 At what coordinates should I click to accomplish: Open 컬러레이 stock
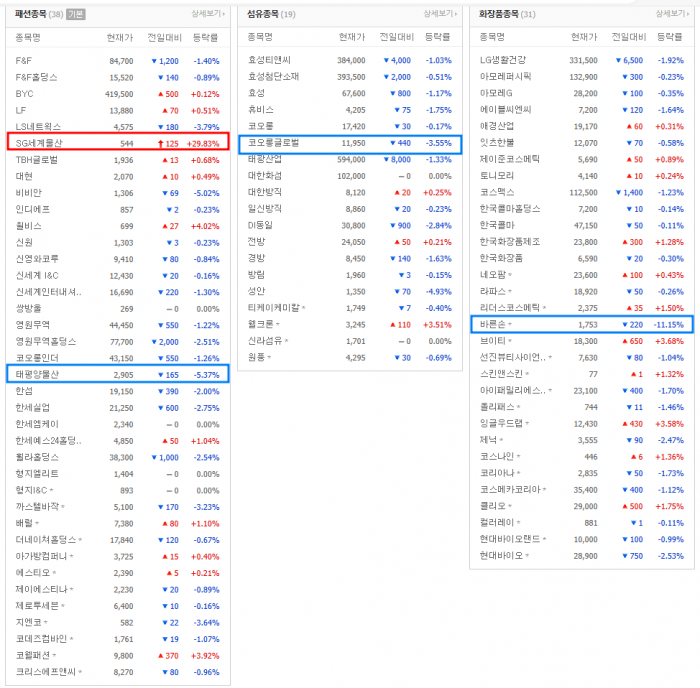(x=497, y=522)
